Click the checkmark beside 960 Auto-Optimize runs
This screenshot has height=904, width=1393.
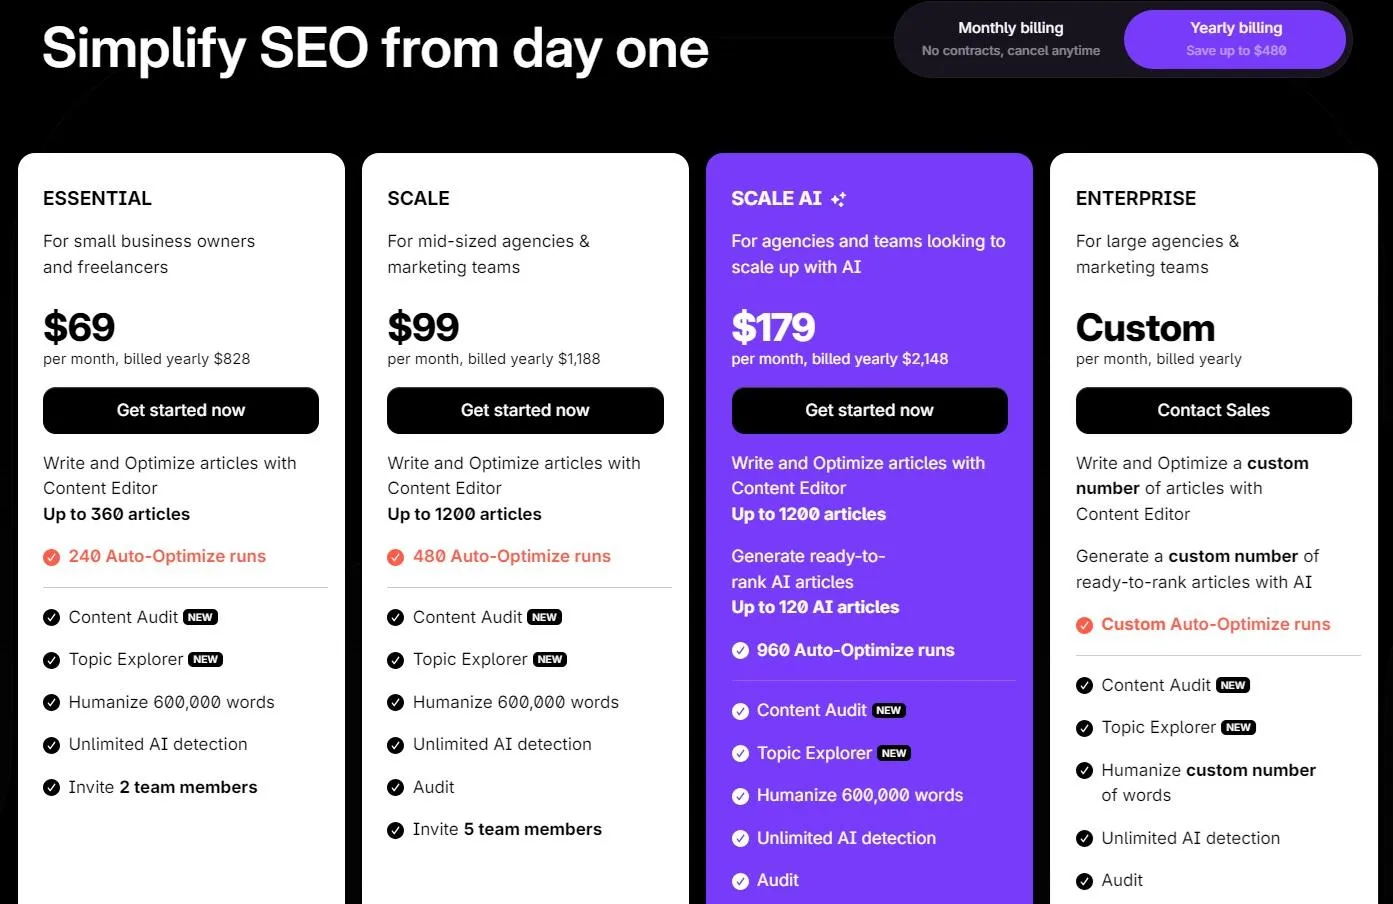(x=740, y=651)
